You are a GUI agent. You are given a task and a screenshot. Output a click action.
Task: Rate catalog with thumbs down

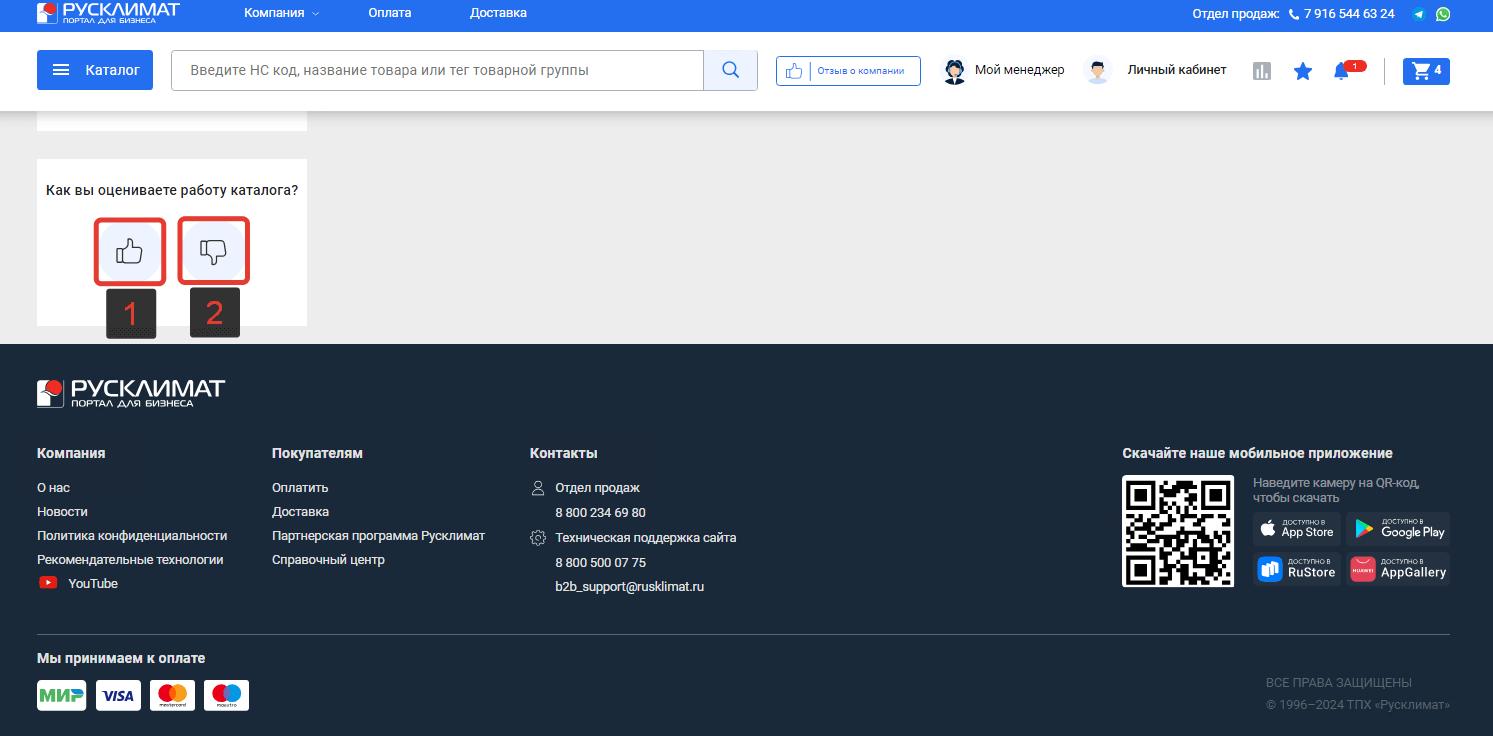pos(214,251)
